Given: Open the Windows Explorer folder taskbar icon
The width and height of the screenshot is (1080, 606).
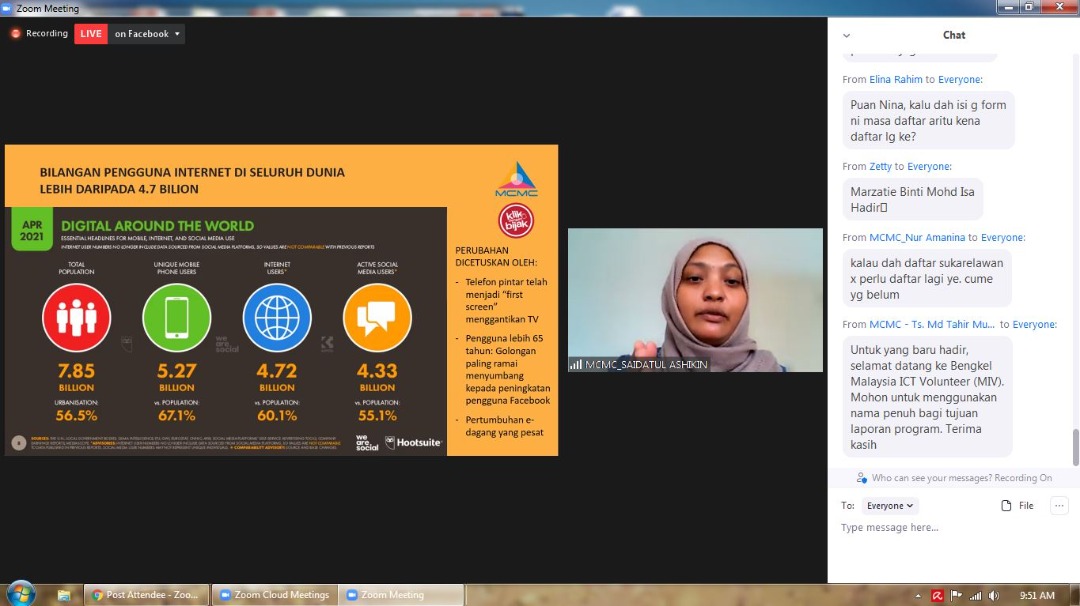Looking at the screenshot, I should point(64,595).
